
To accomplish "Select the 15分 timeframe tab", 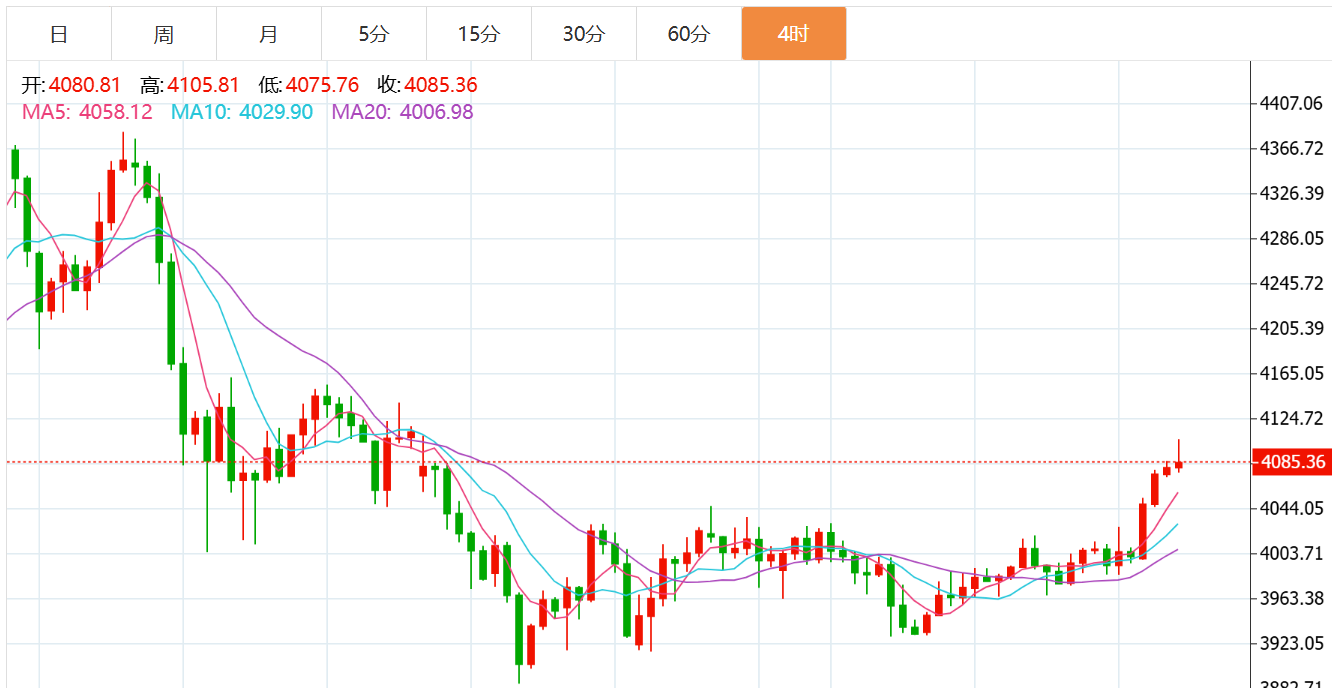I will (x=479, y=34).
